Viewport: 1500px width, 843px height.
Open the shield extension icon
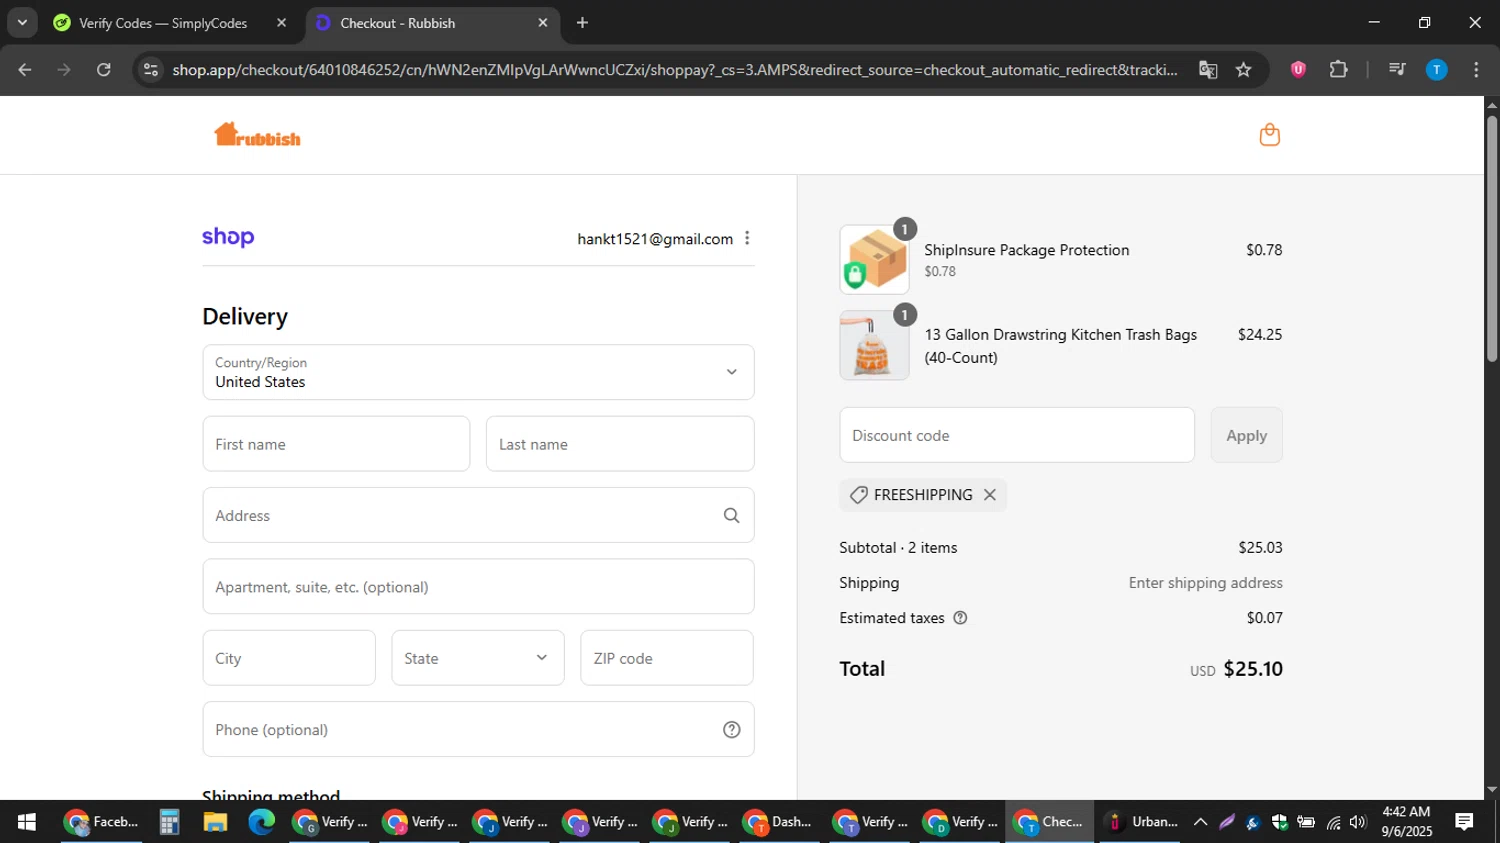point(1298,70)
